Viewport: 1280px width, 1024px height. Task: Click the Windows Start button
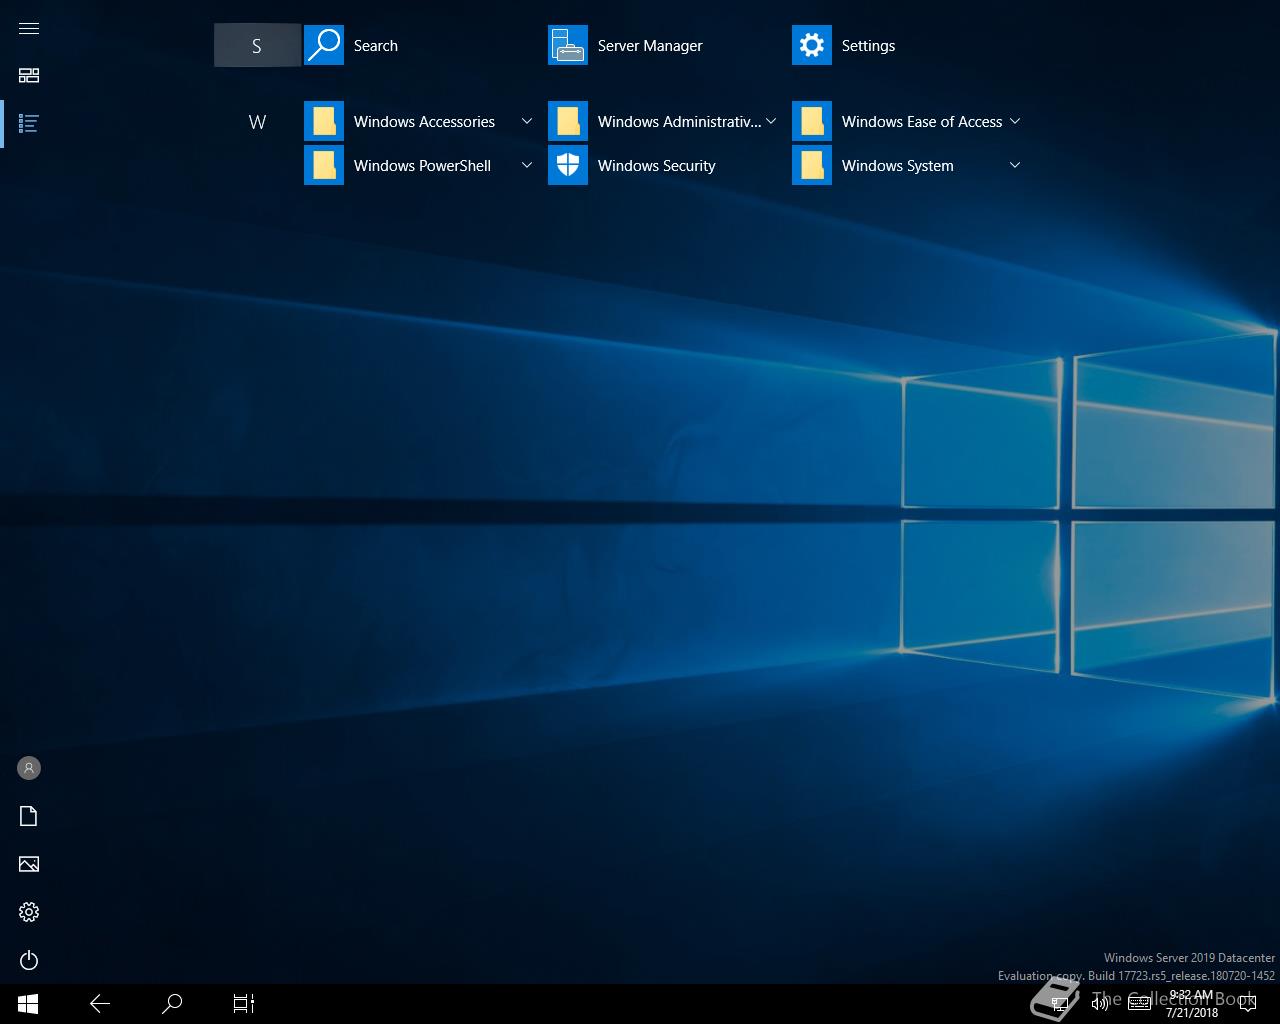28,1003
